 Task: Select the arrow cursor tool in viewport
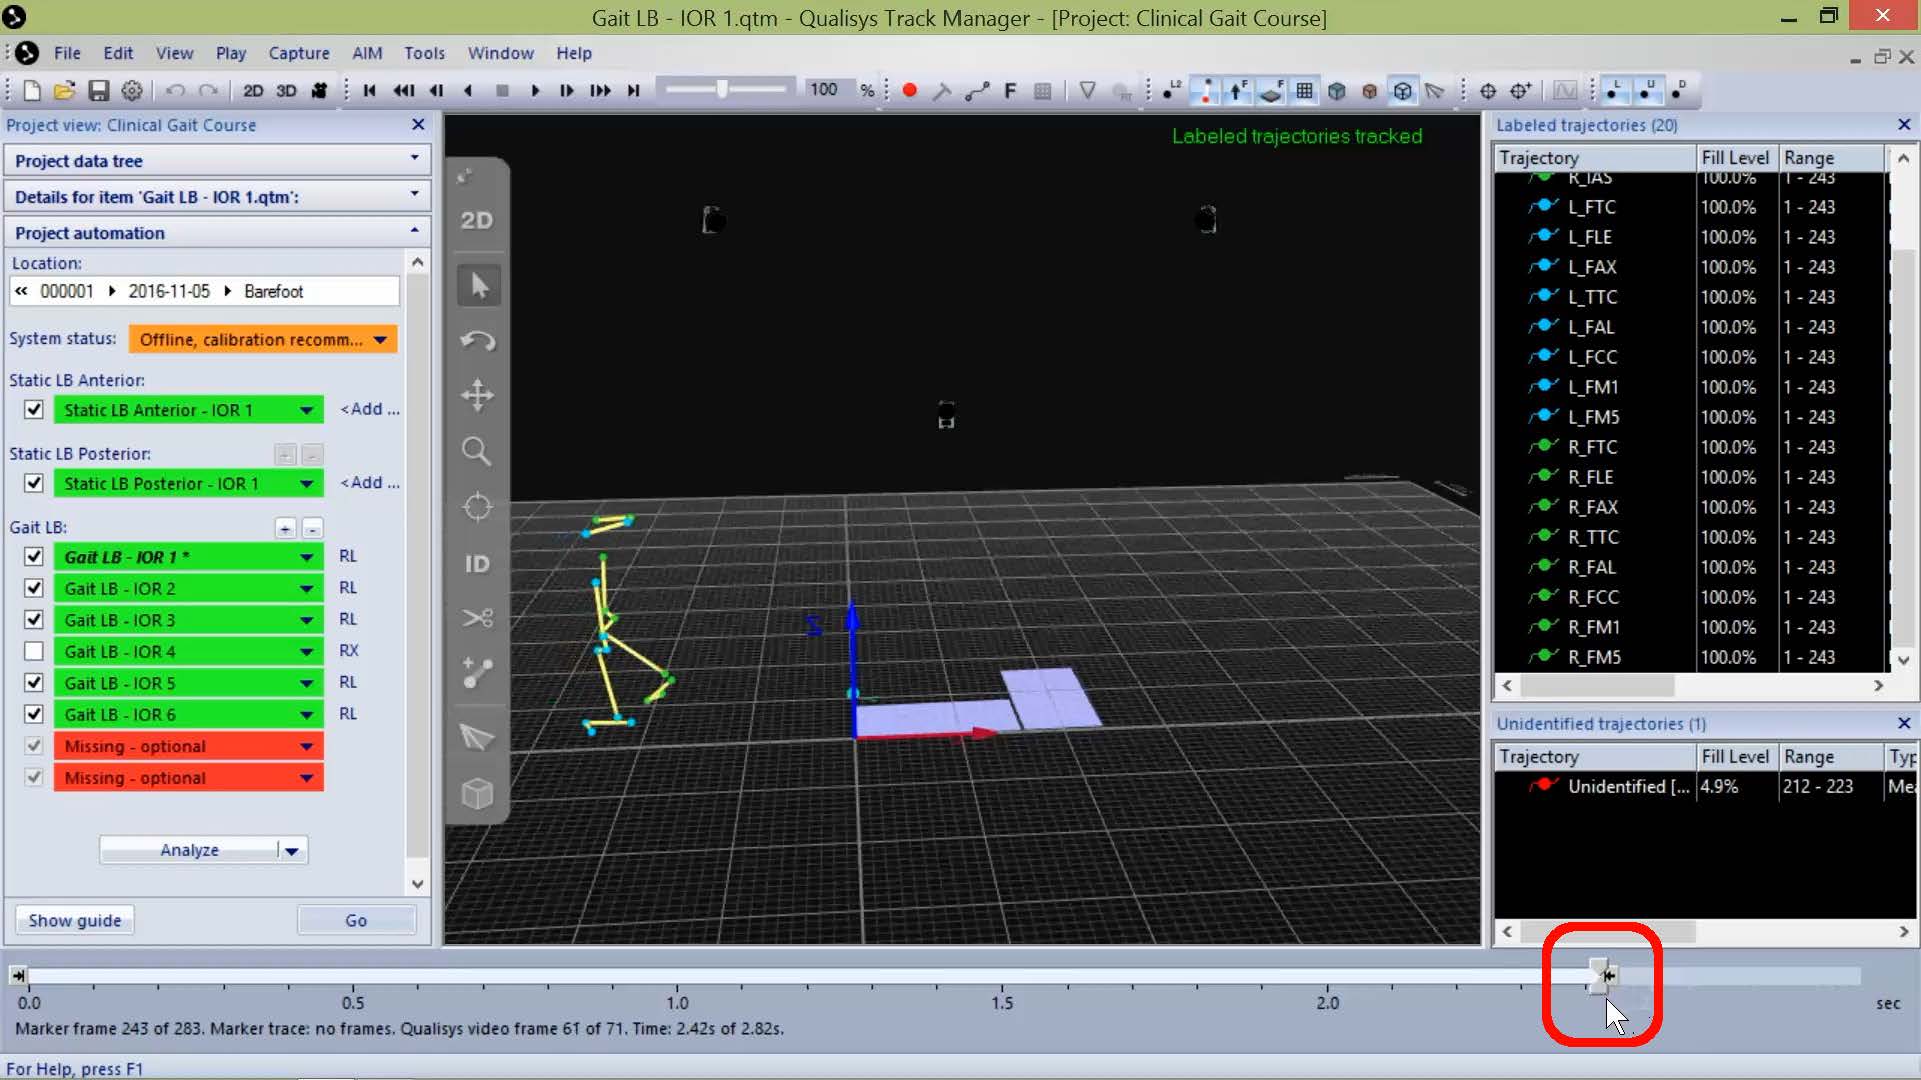pos(478,286)
